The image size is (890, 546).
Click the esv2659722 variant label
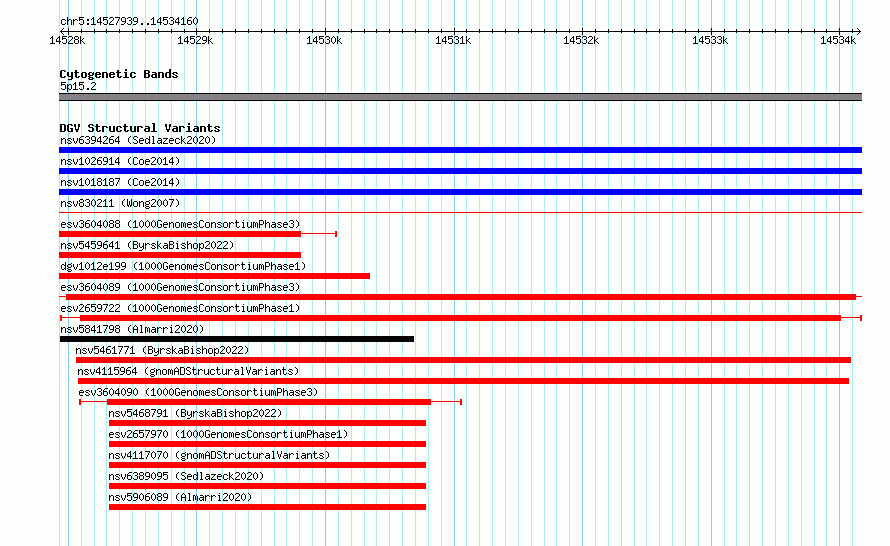(x=180, y=308)
